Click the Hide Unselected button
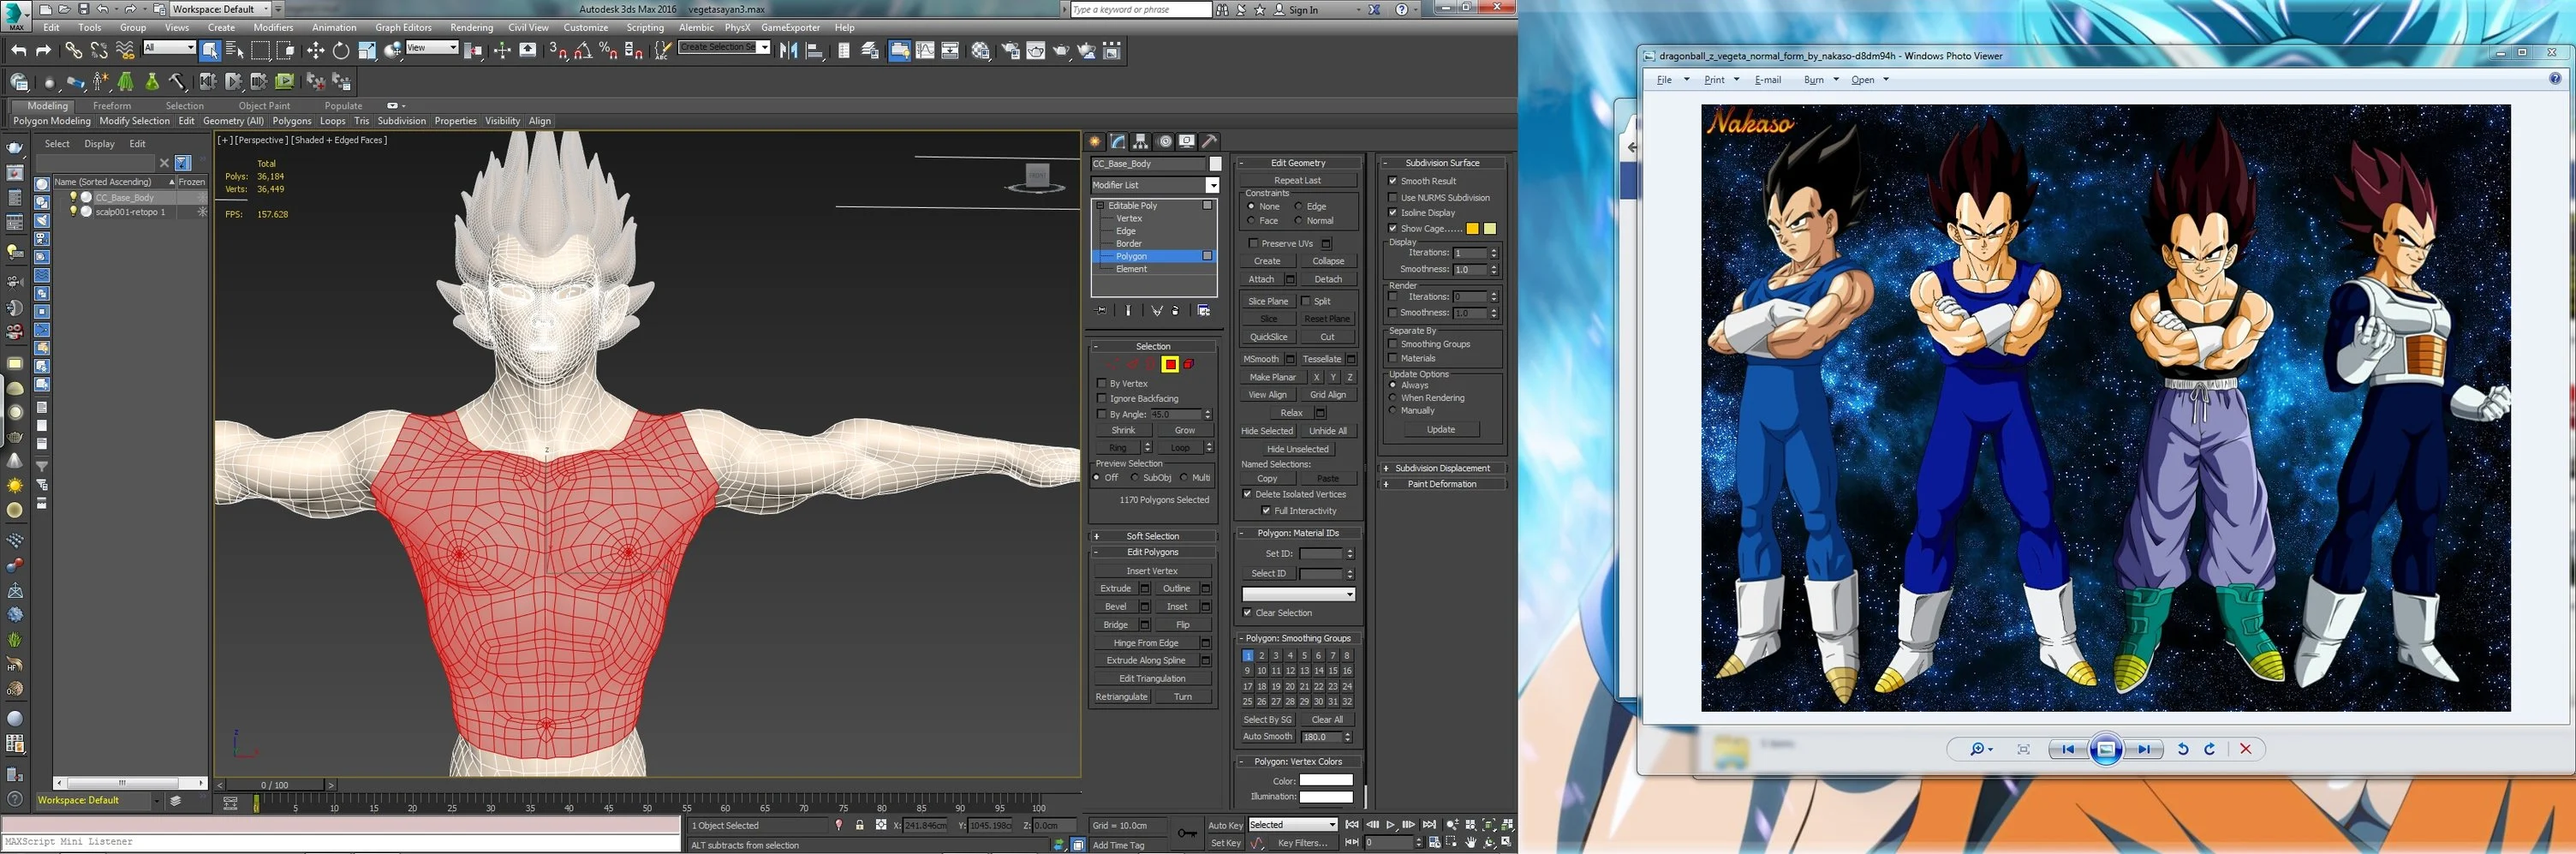Viewport: 2576px width, 854px height. (x=1297, y=449)
